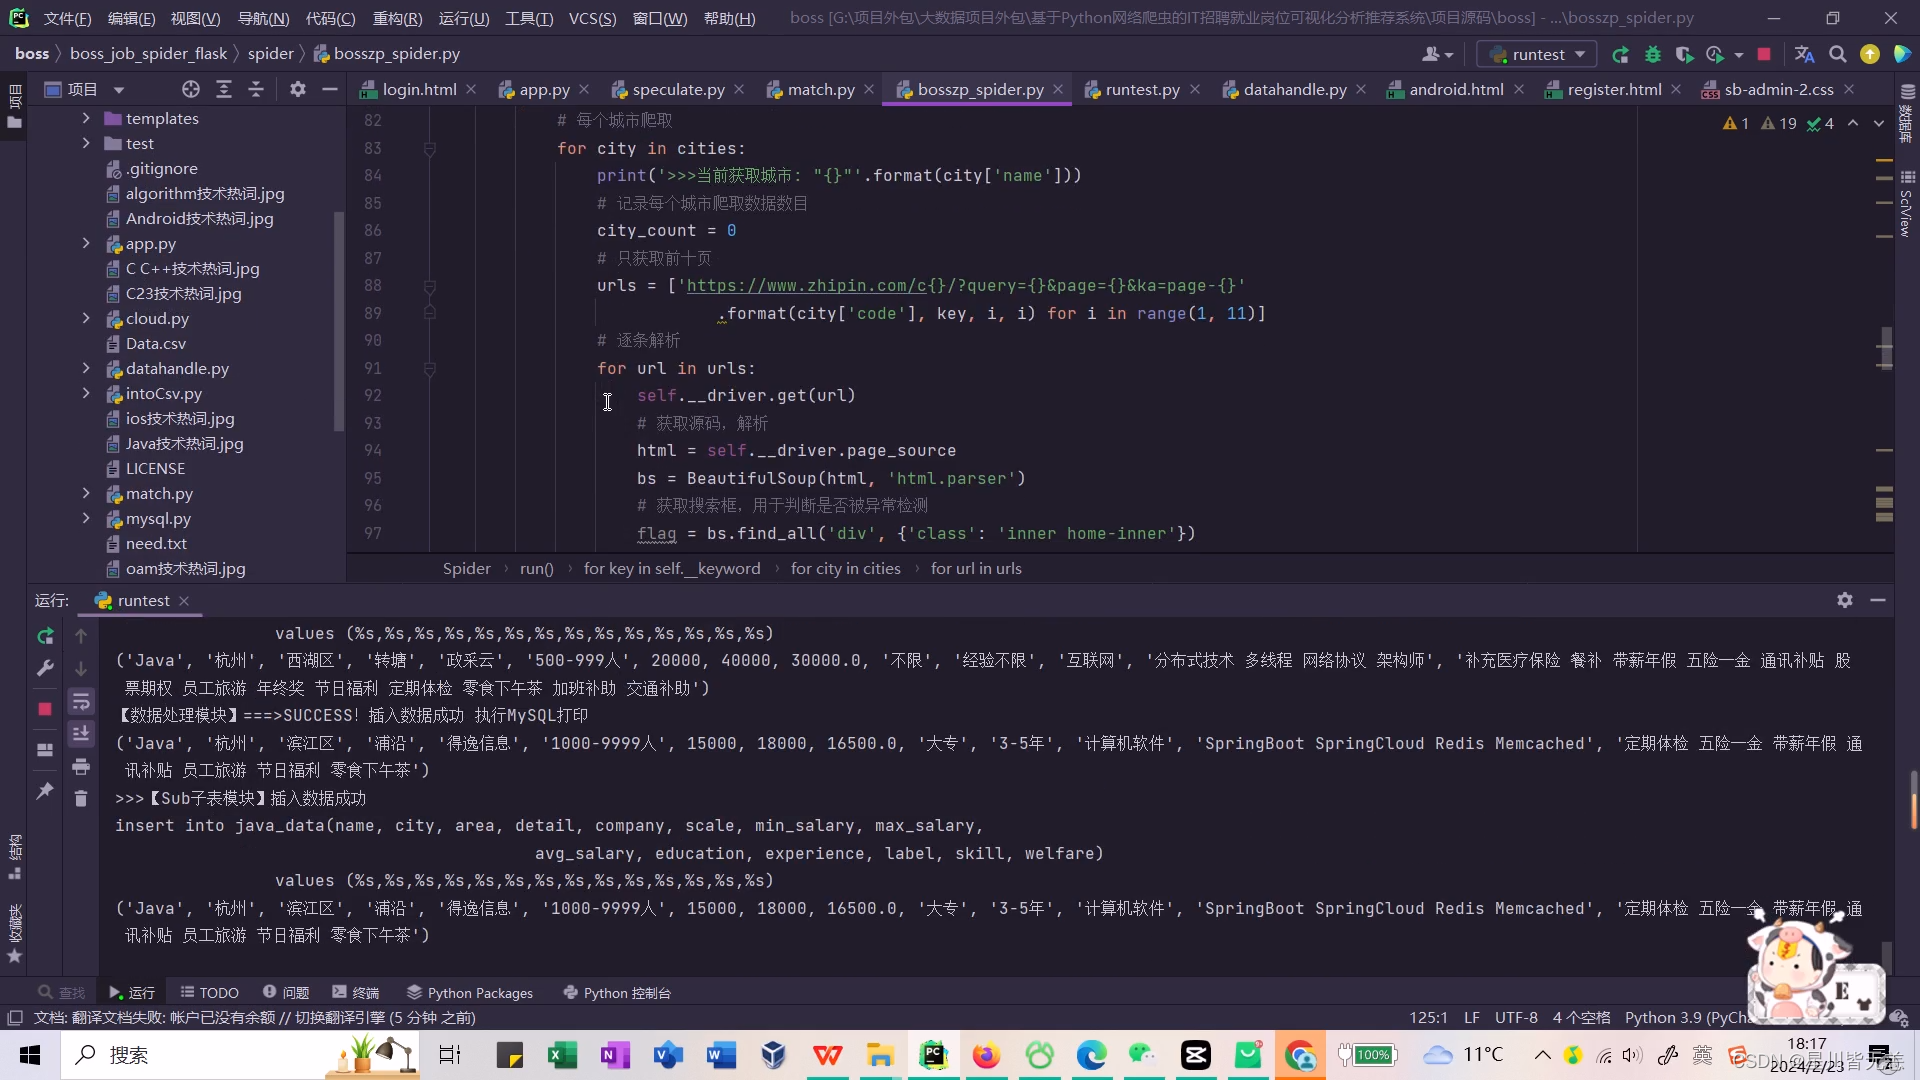Expand the test folder in project tree

(86, 142)
